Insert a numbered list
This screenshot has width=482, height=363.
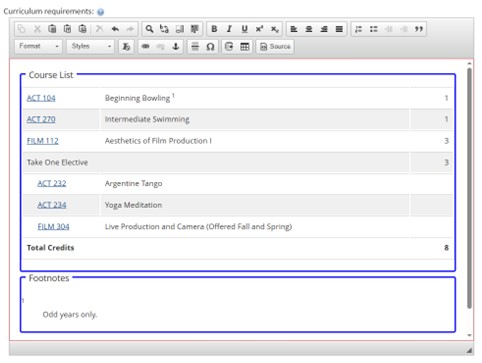(358, 29)
